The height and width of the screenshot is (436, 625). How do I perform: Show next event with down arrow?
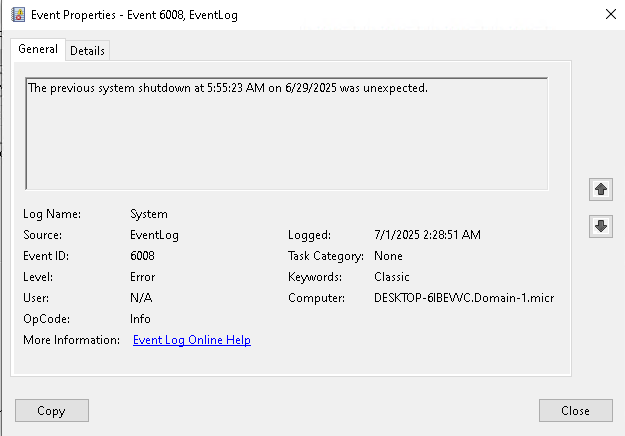[x=601, y=226]
